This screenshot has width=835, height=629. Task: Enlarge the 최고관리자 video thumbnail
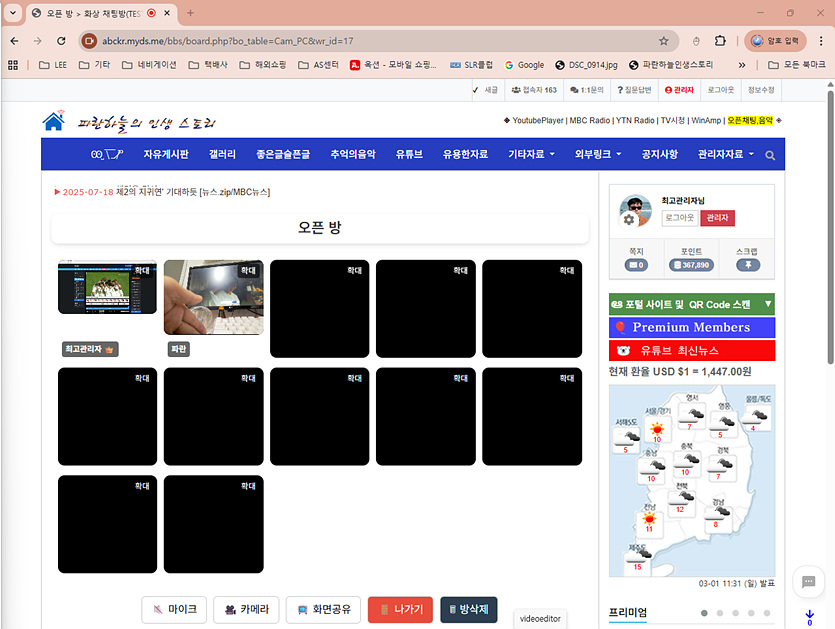coord(141,270)
